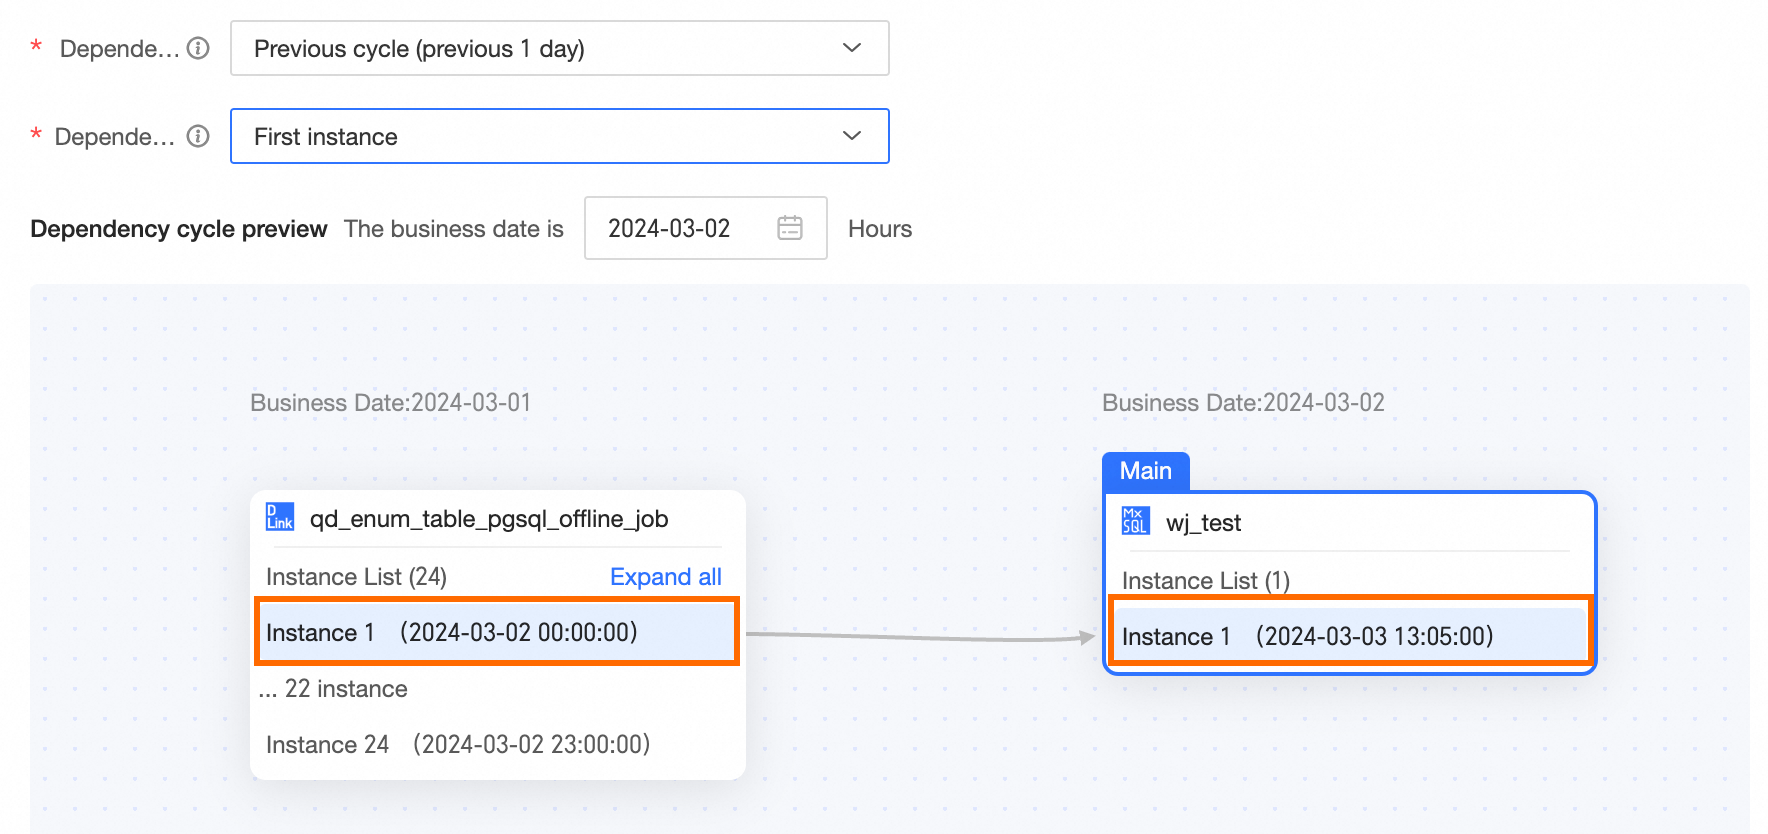1768x834 pixels.
Task: Expand the collapsed 22 instance row
Action: click(x=334, y=689)
